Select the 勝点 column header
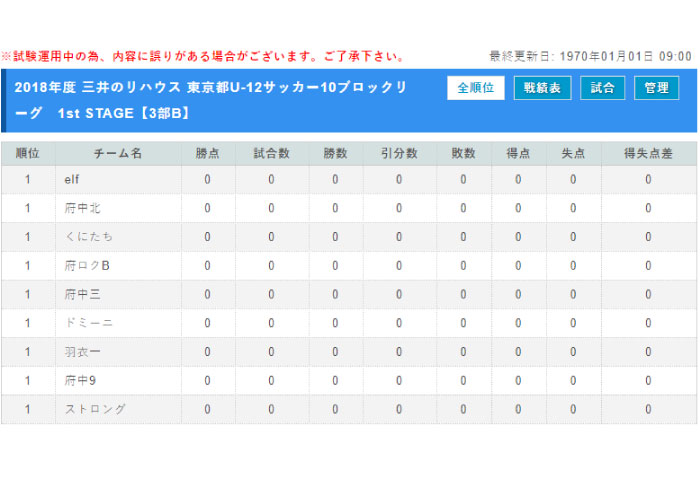The image size is (700, 500). (x=208, y=153)
